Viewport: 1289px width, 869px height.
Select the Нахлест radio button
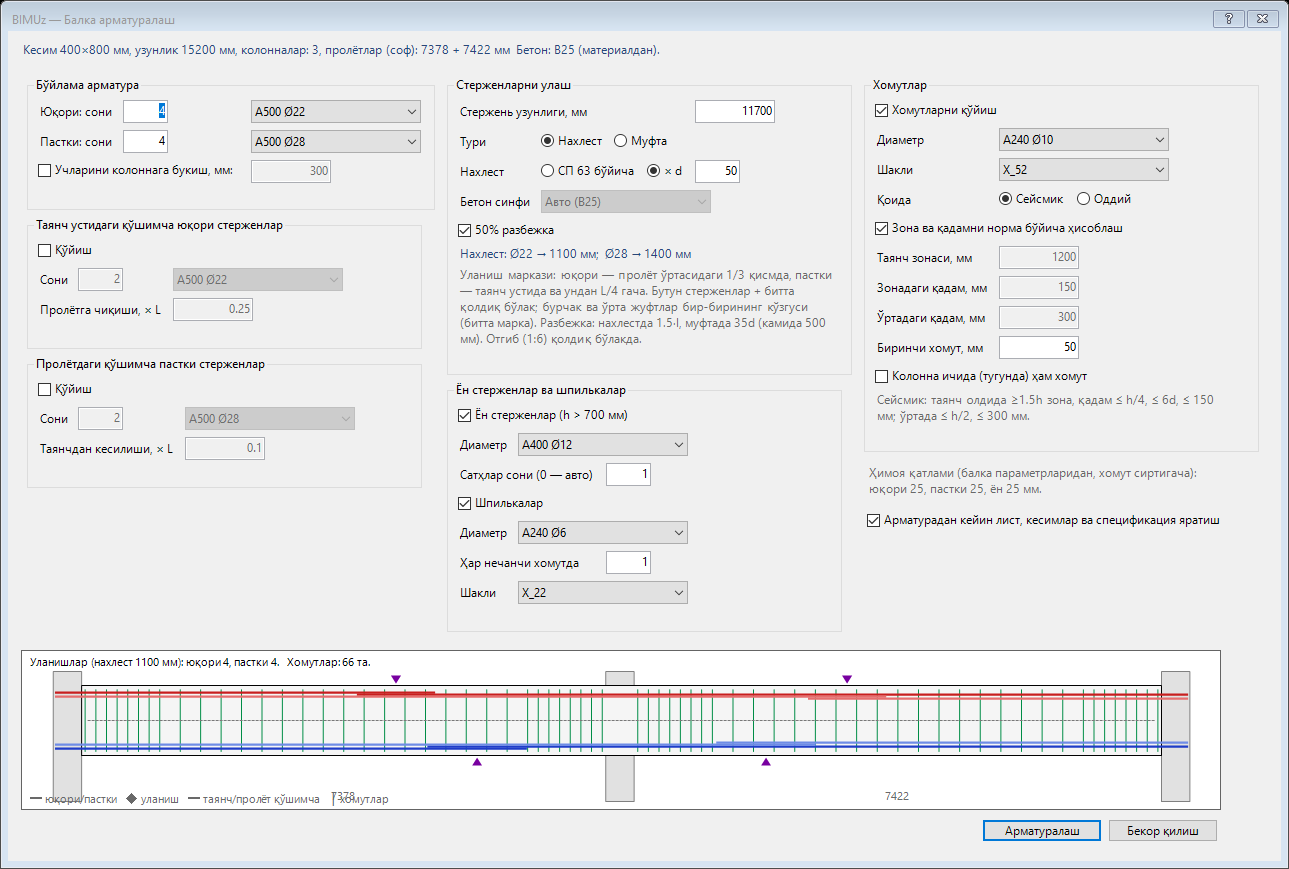tap(547, 141)
